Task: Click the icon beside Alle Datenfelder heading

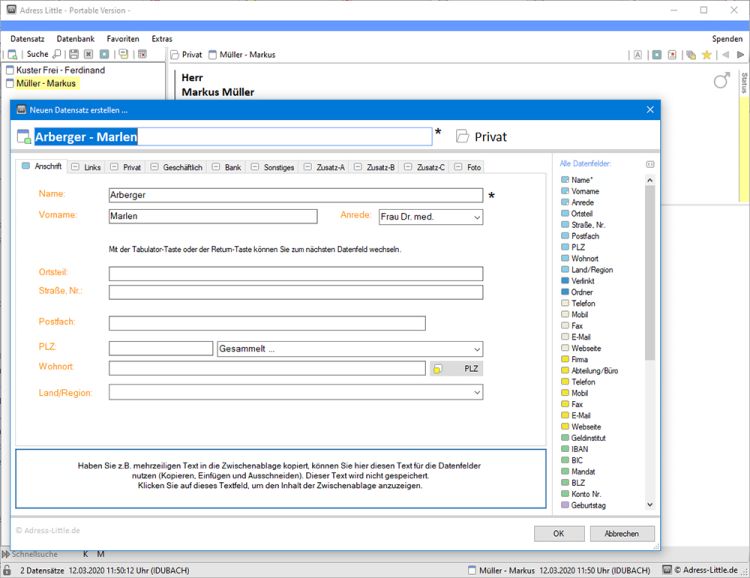Action: (649, 163)
